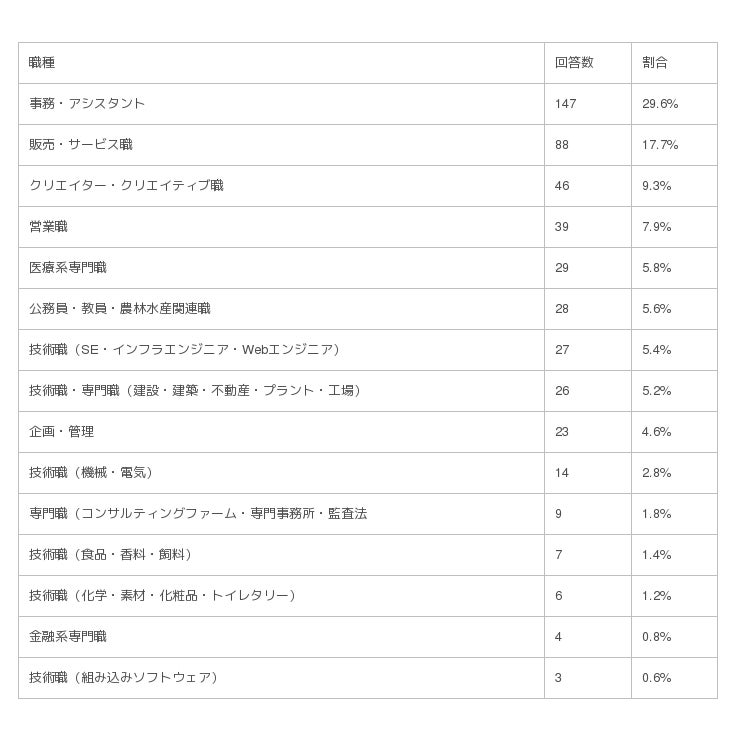Select 技術職（機械・電気） cell
The width and height of the screenshot is (740, 739).
(92, 473)
